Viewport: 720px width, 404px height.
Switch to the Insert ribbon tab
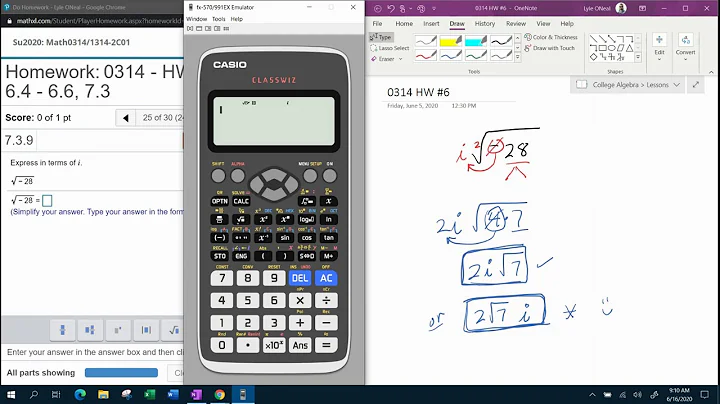[431, 23]
